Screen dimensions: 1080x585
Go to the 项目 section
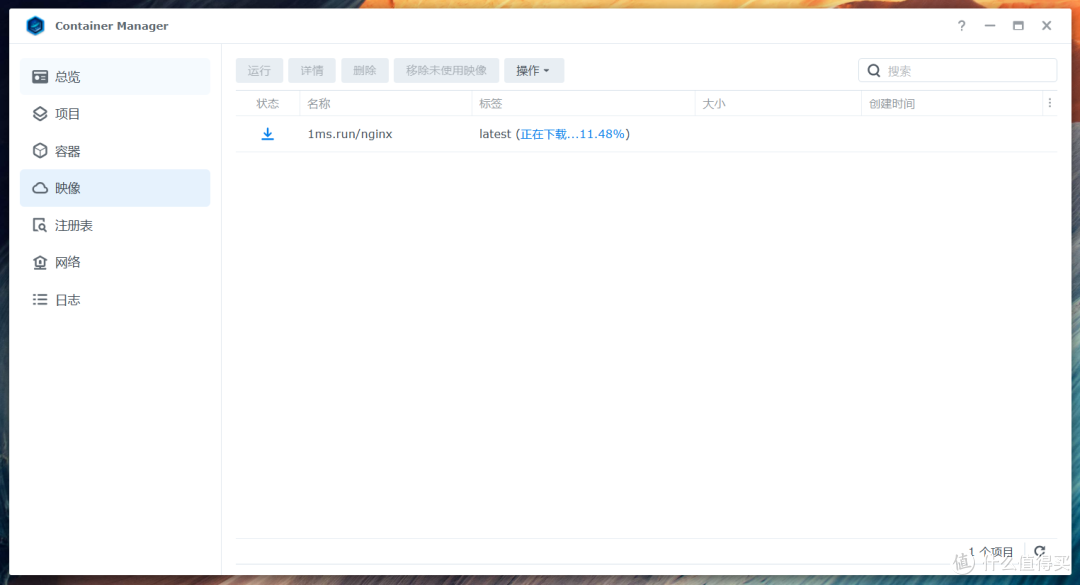[115, 114]
